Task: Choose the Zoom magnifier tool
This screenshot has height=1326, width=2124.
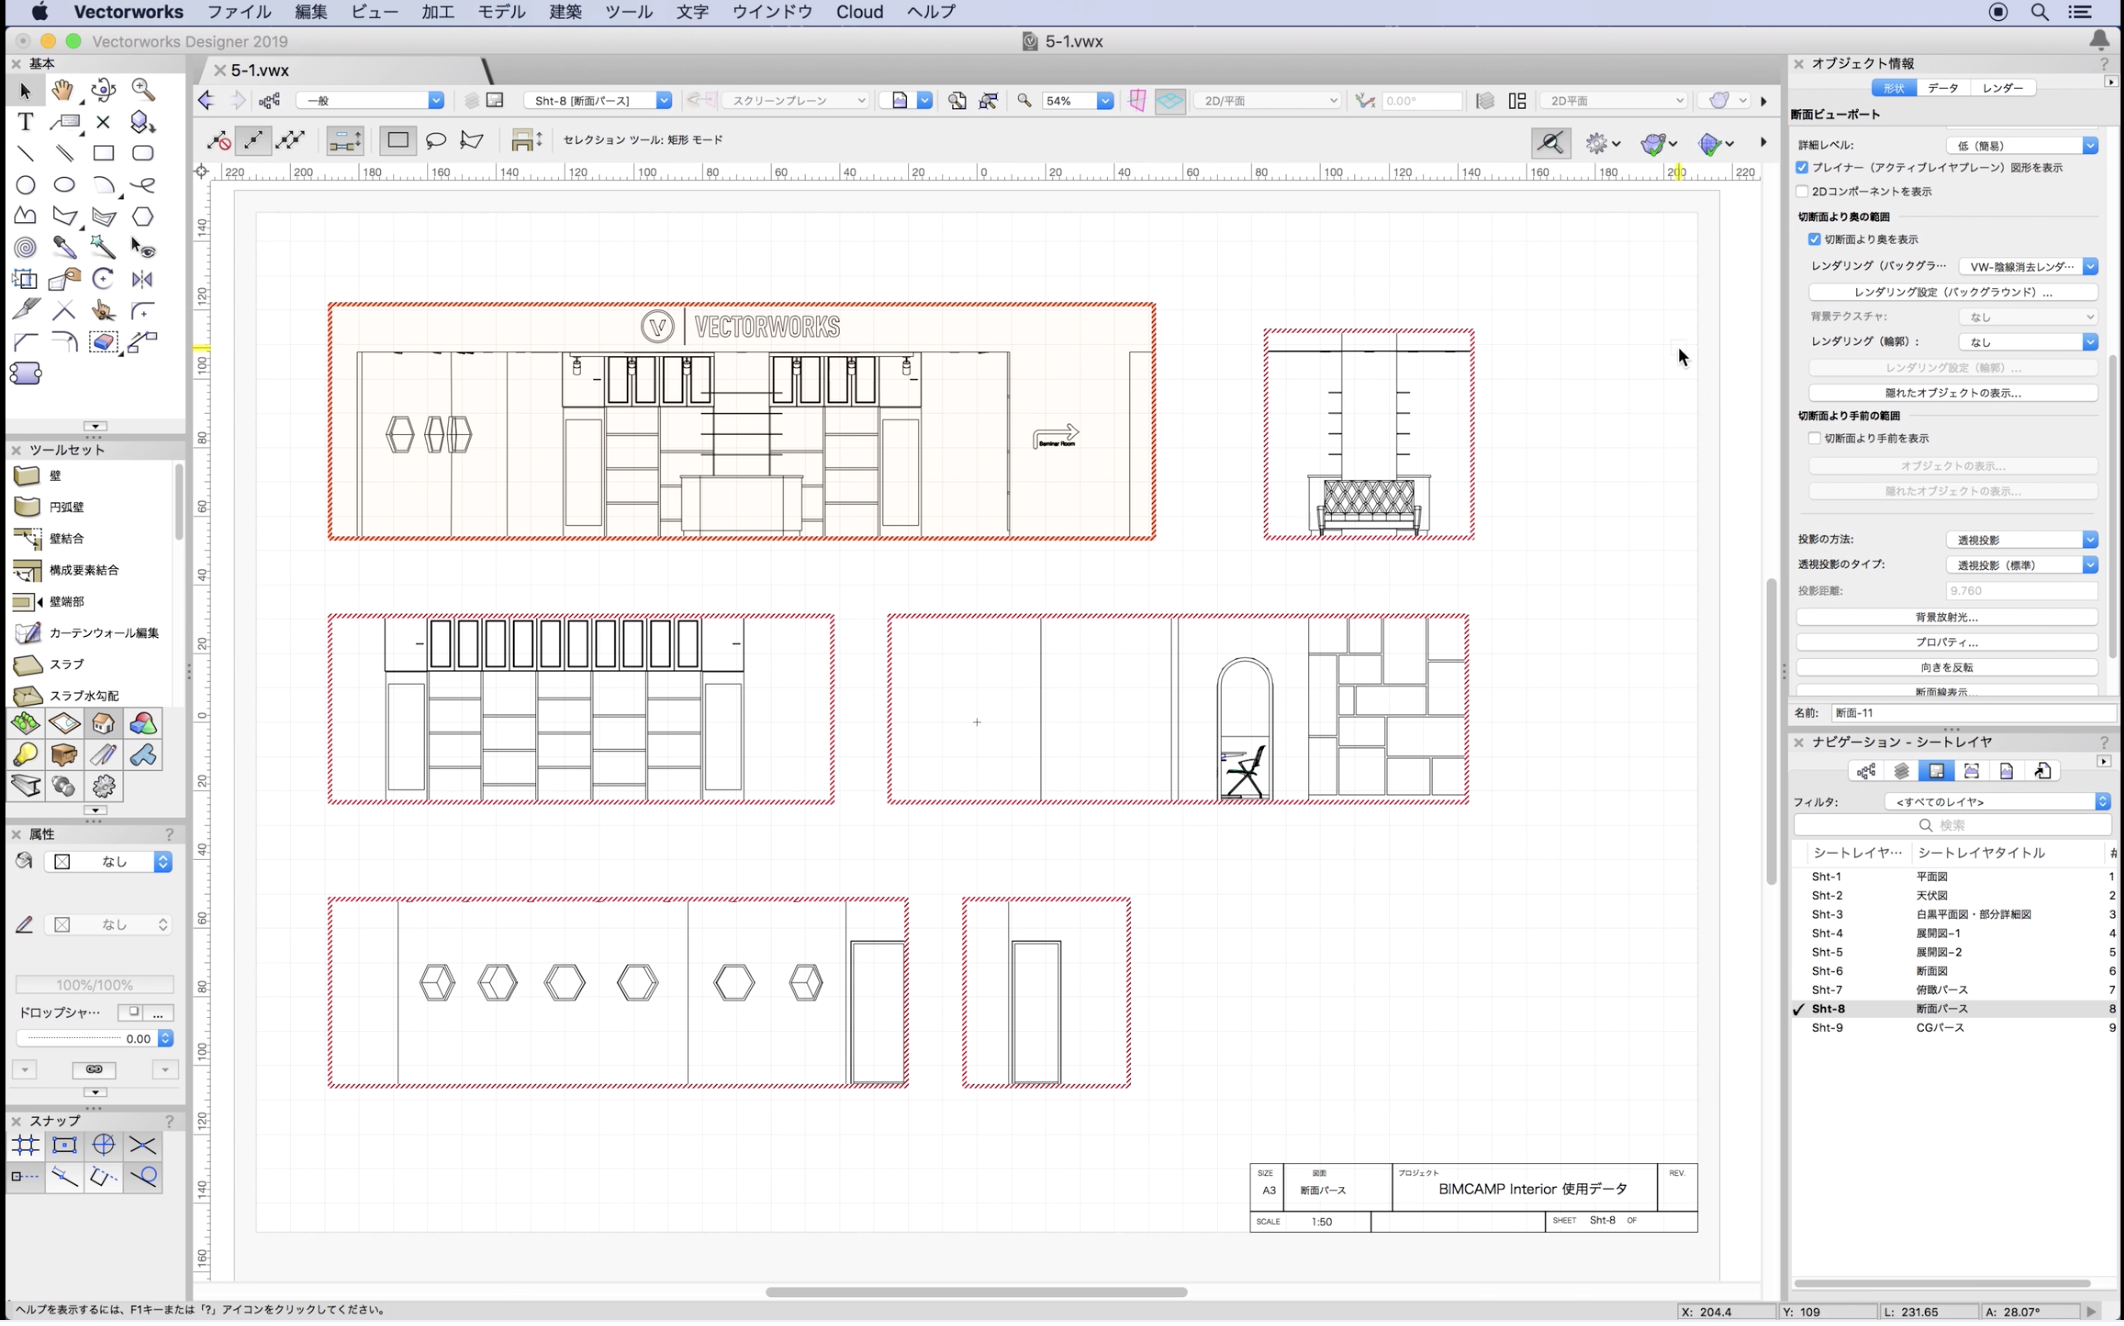Action: 143,90
